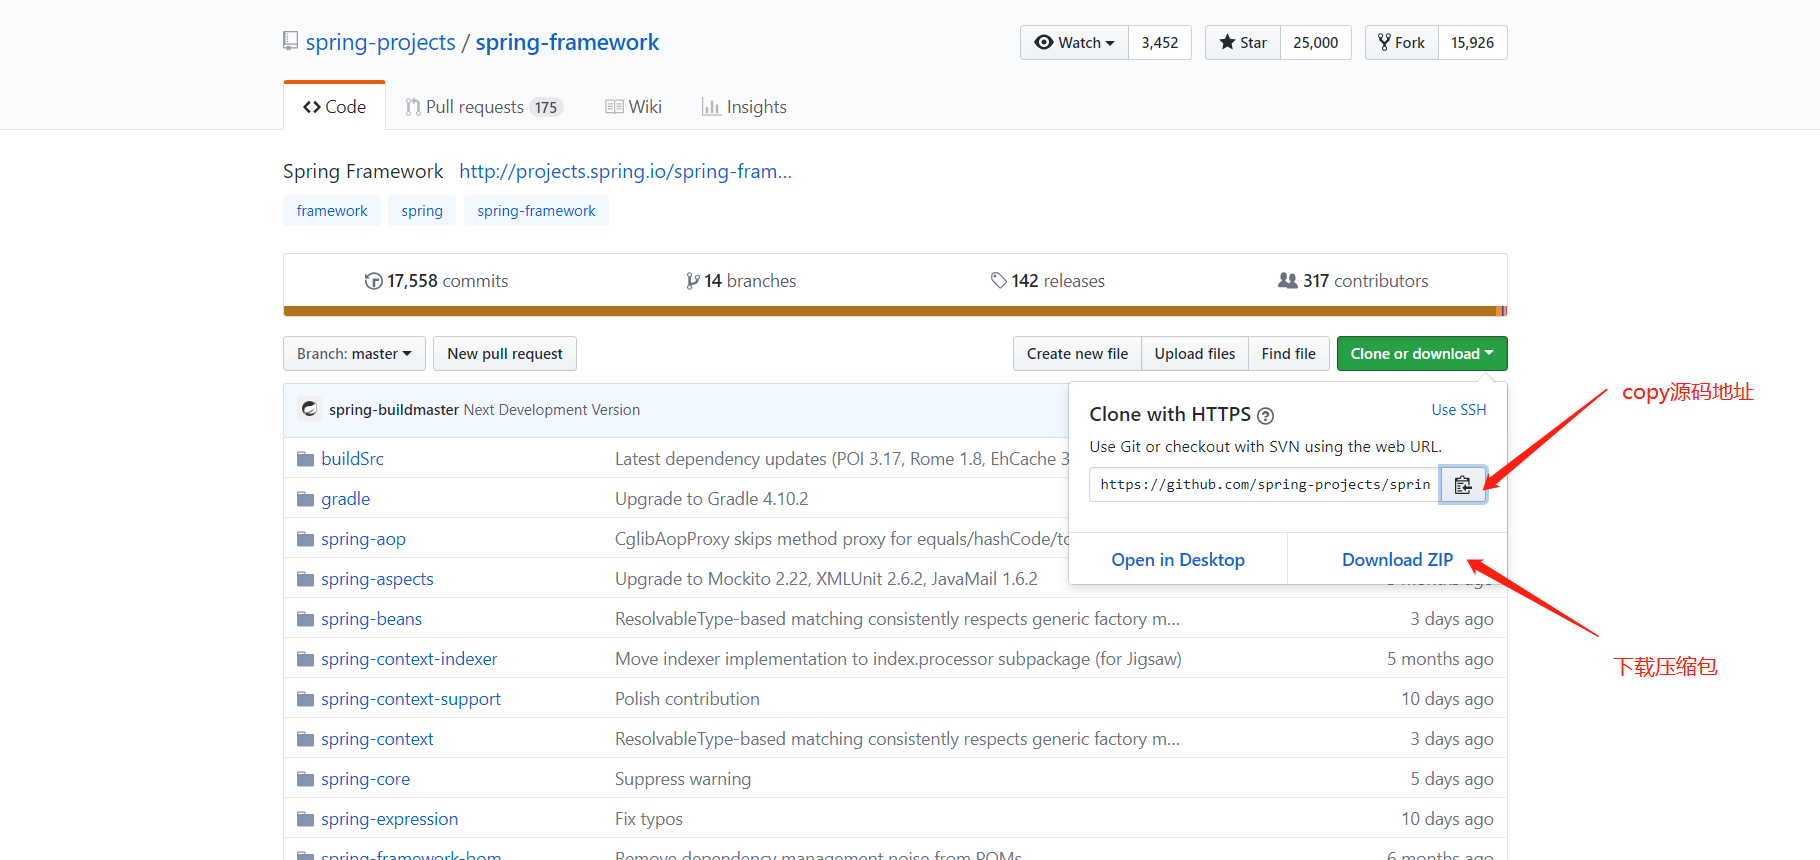Click spring-buildmaster avatar icon
Image resolution: width=1820 pixels, height=860 pixels.
click(310, 409)
